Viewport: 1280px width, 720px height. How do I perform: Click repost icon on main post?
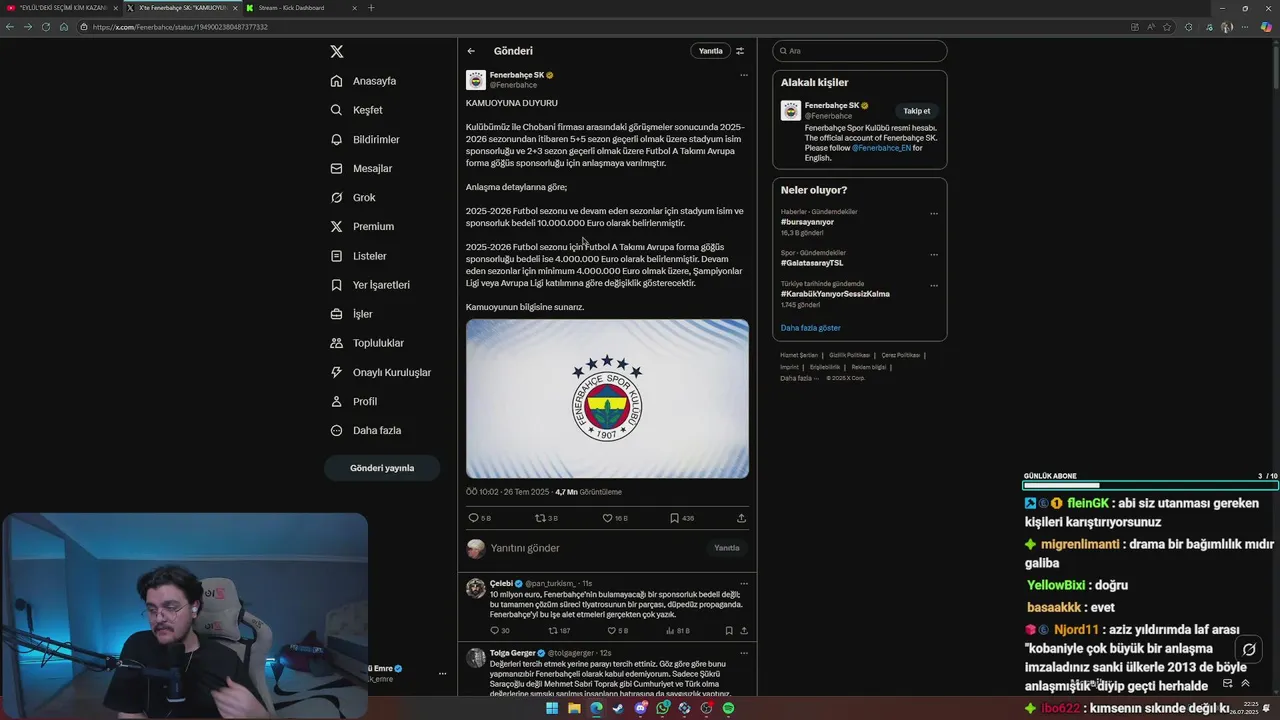540,518
